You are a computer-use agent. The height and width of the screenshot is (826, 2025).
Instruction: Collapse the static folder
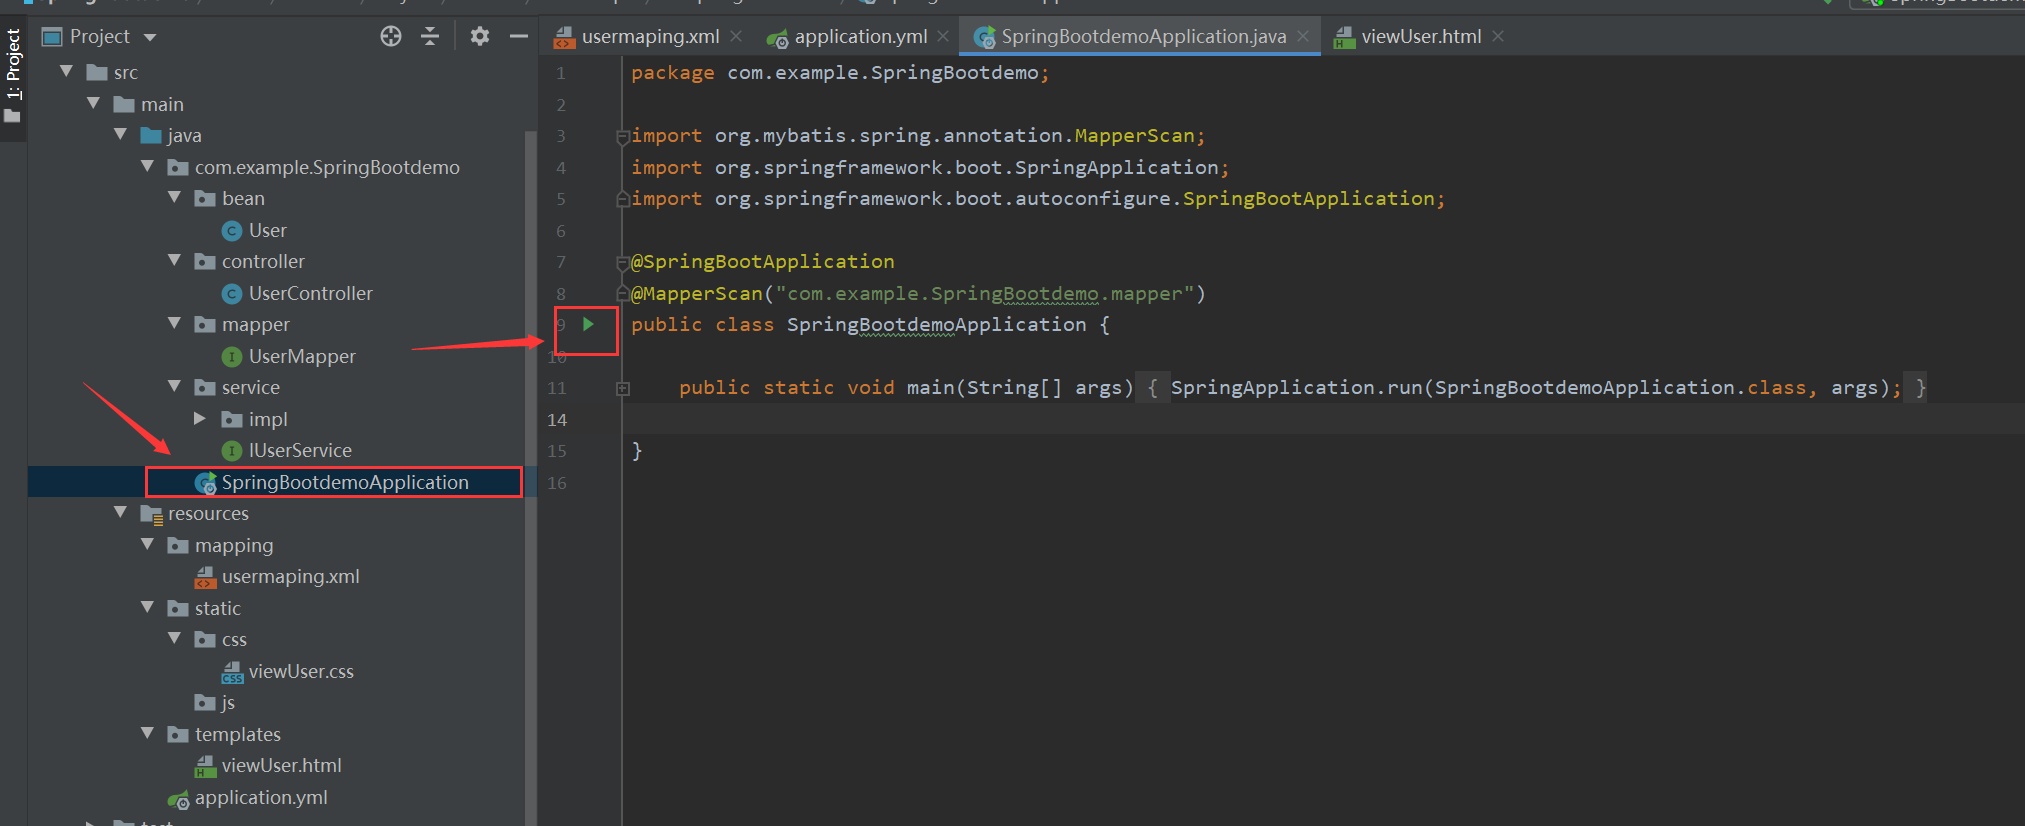[148, 608]
